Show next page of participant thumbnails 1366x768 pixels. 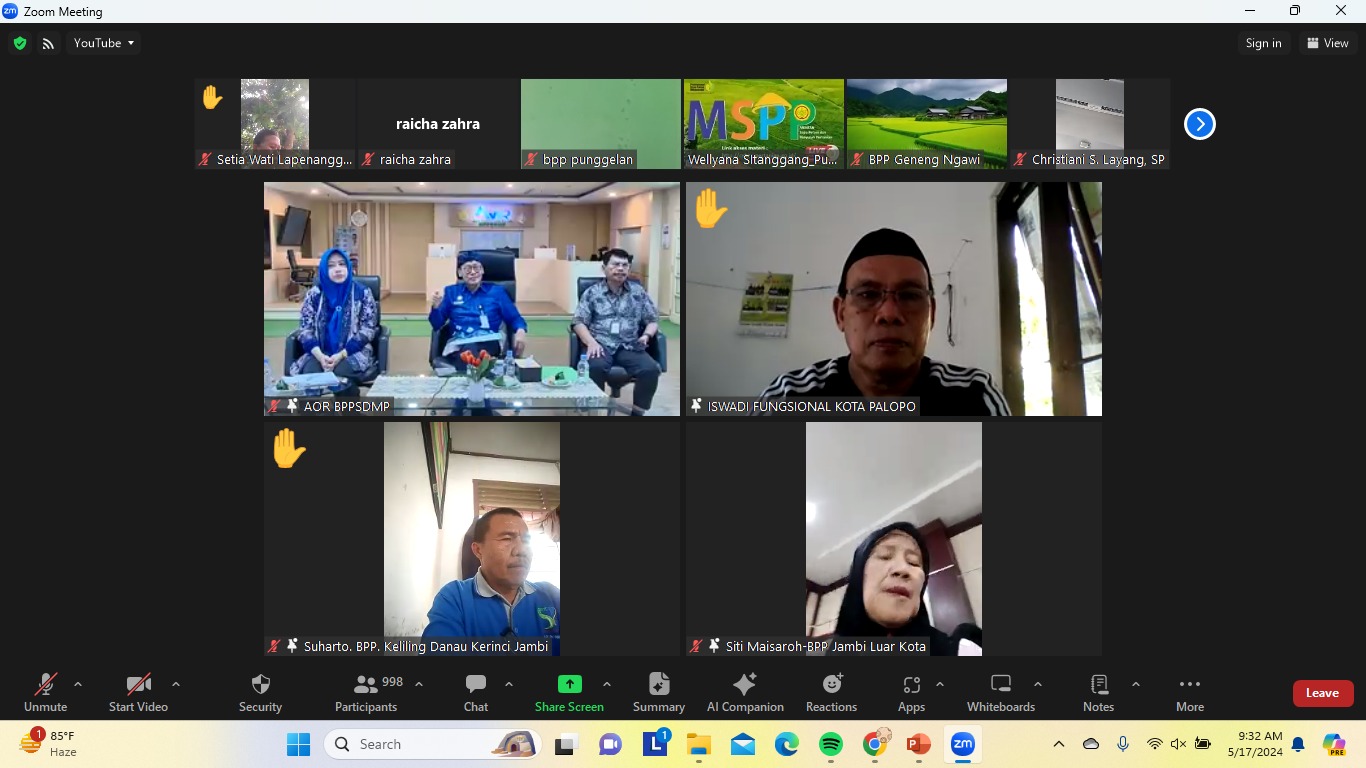tap(1199, 124)
